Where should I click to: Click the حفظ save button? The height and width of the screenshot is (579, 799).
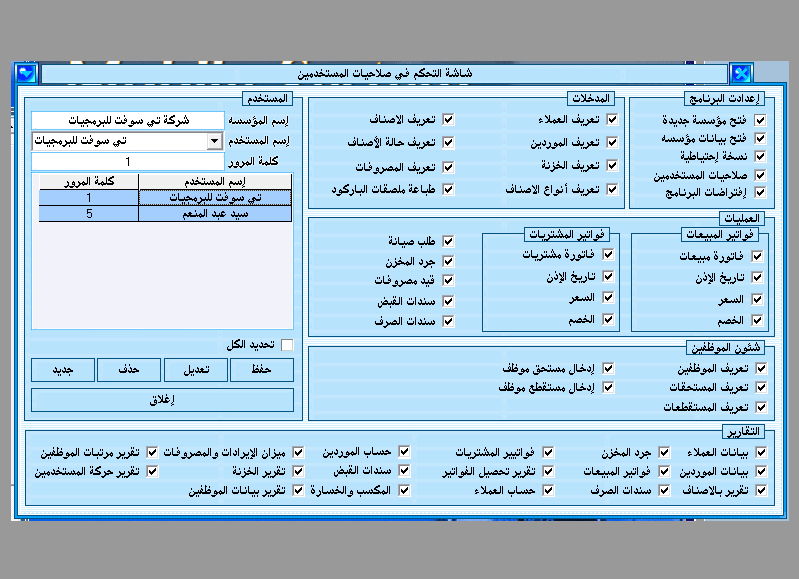coord(262,370)
